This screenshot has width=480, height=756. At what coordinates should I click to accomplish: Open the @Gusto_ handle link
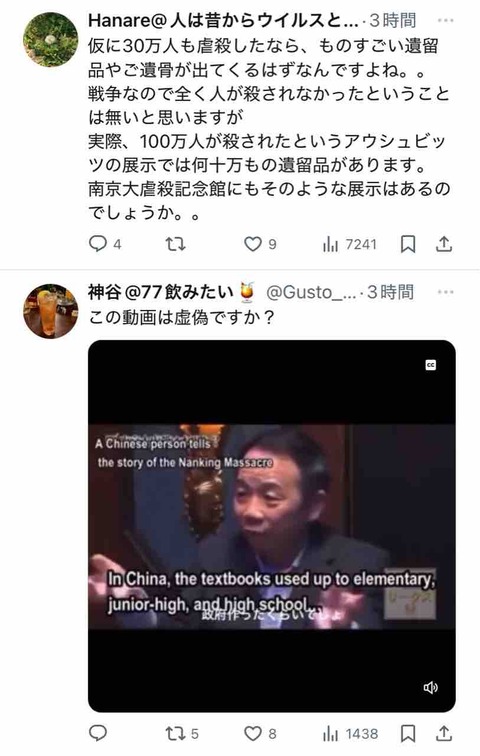pyautogui.click(x=311, y=292)
